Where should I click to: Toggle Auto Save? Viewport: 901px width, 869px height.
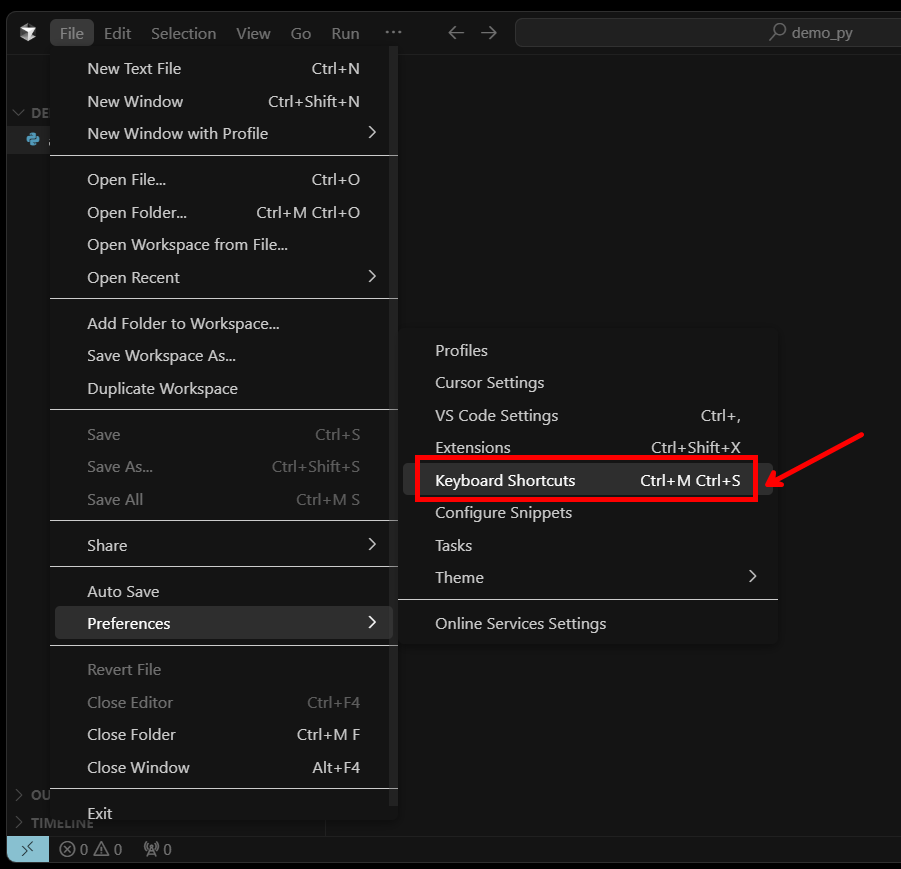point(224,591)
